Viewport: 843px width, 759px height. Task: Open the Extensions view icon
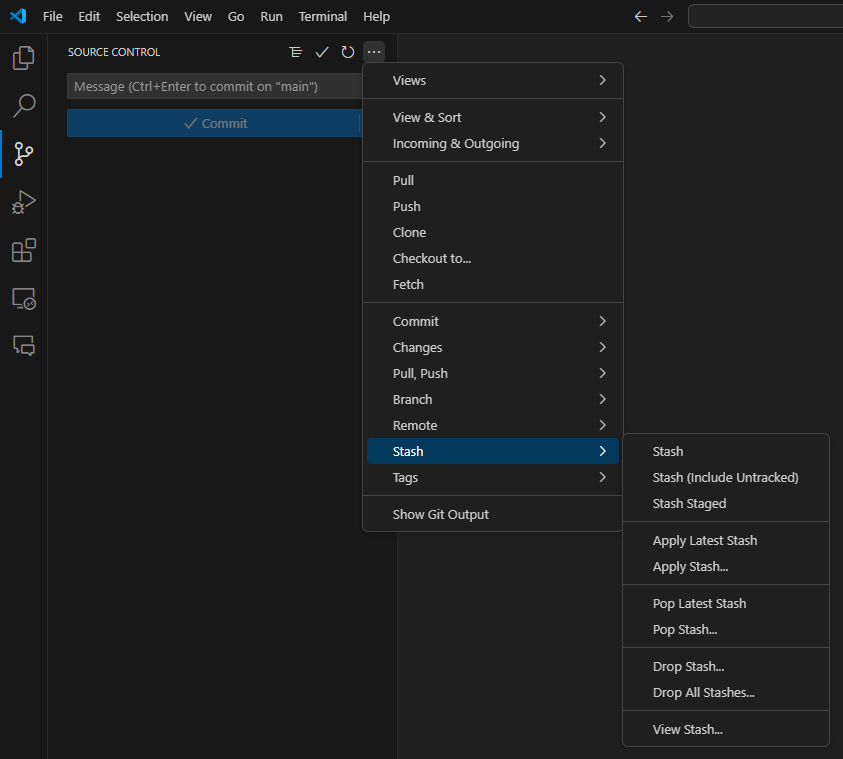click(24, 250)
